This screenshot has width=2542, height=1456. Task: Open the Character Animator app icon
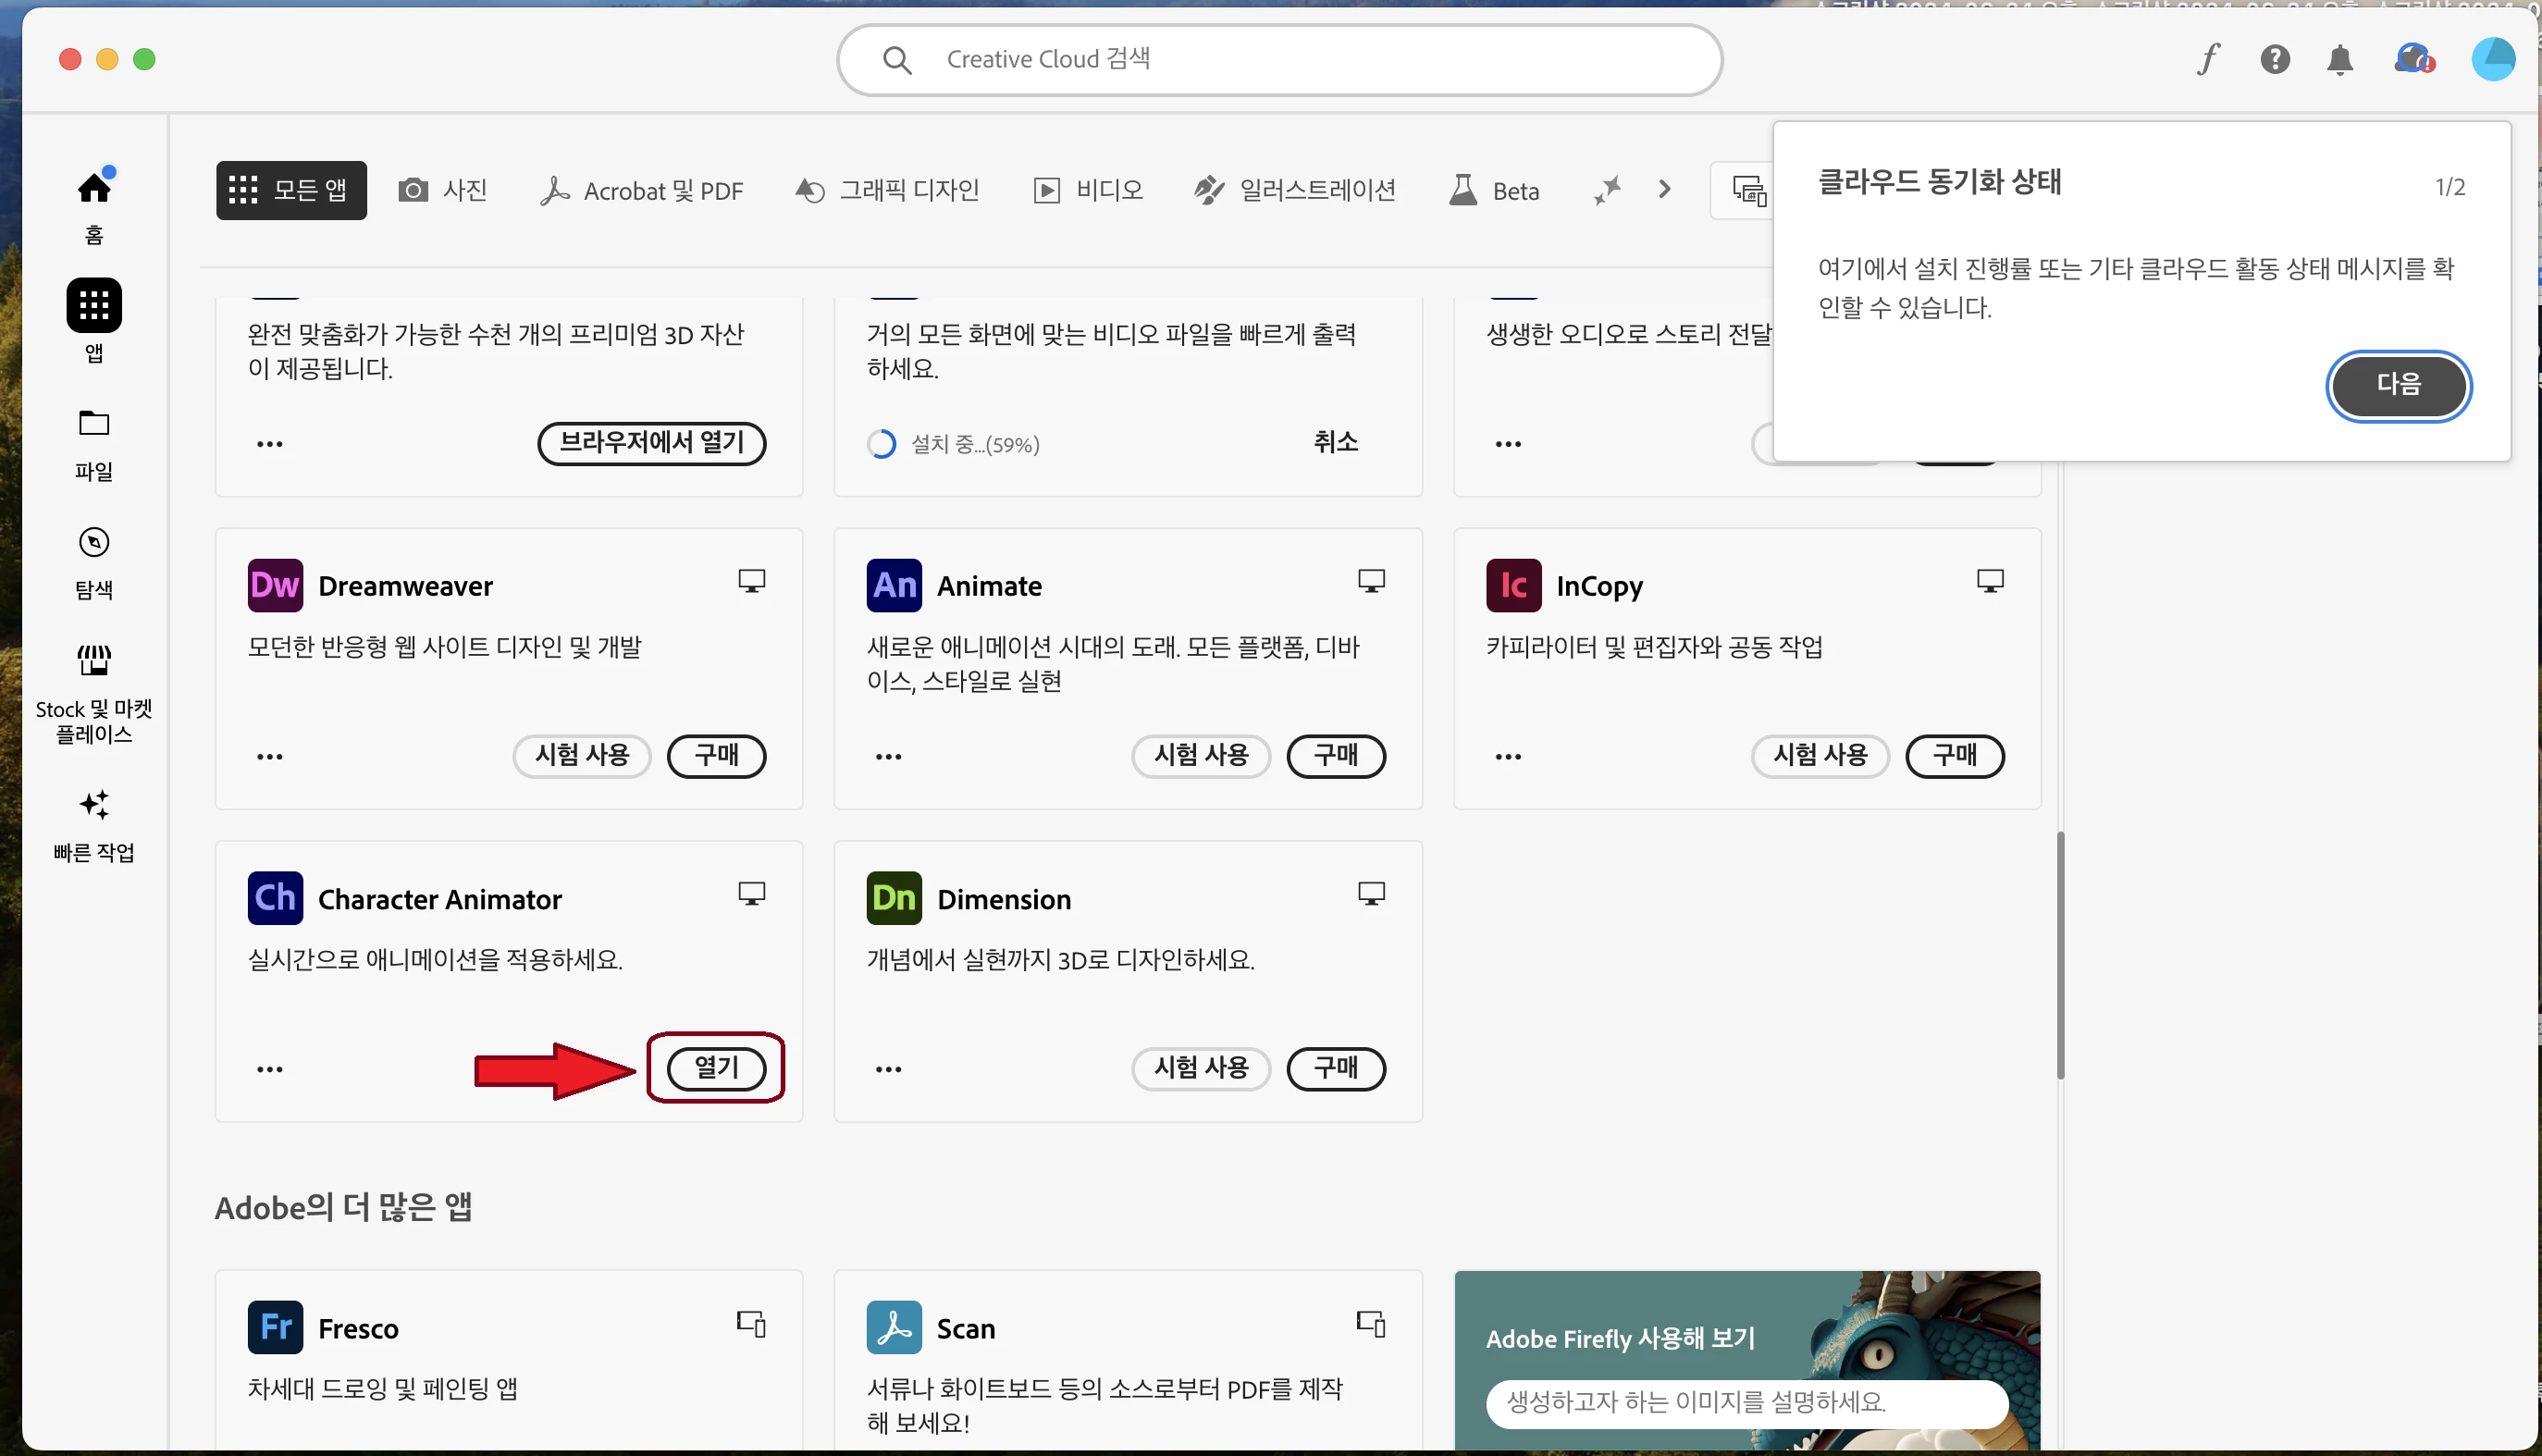coord(275,898)
